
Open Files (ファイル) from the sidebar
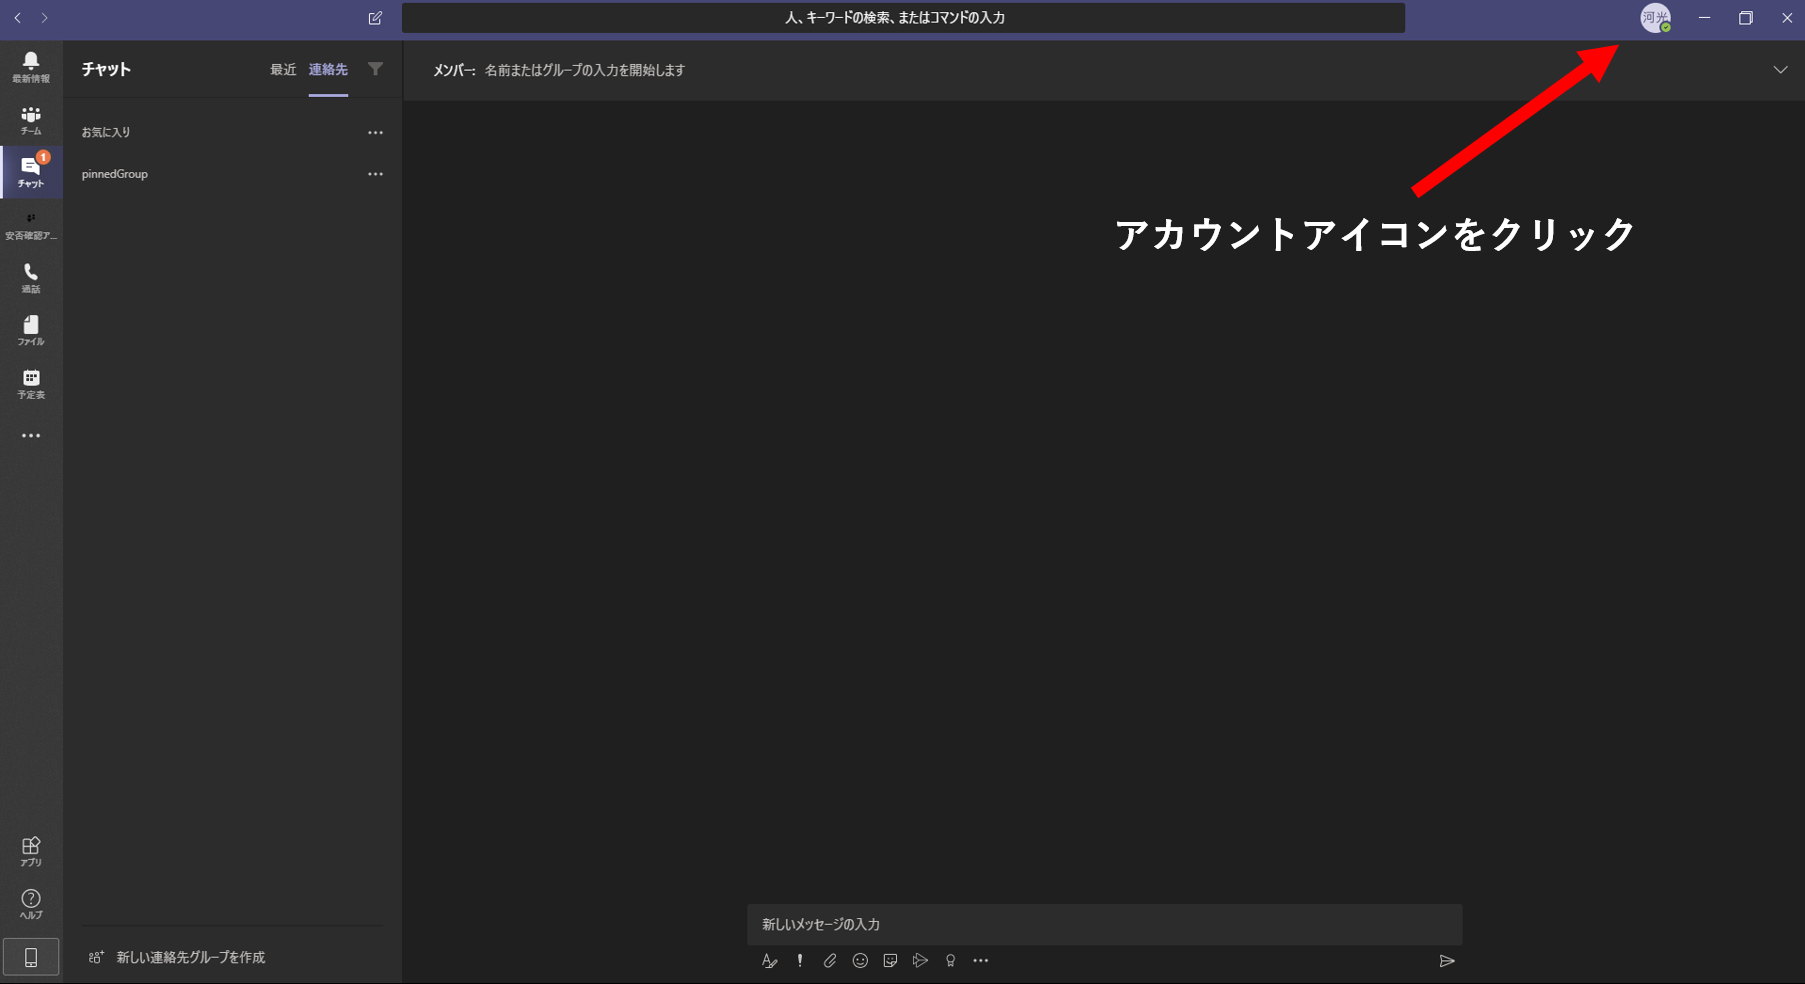click(31, 330)
